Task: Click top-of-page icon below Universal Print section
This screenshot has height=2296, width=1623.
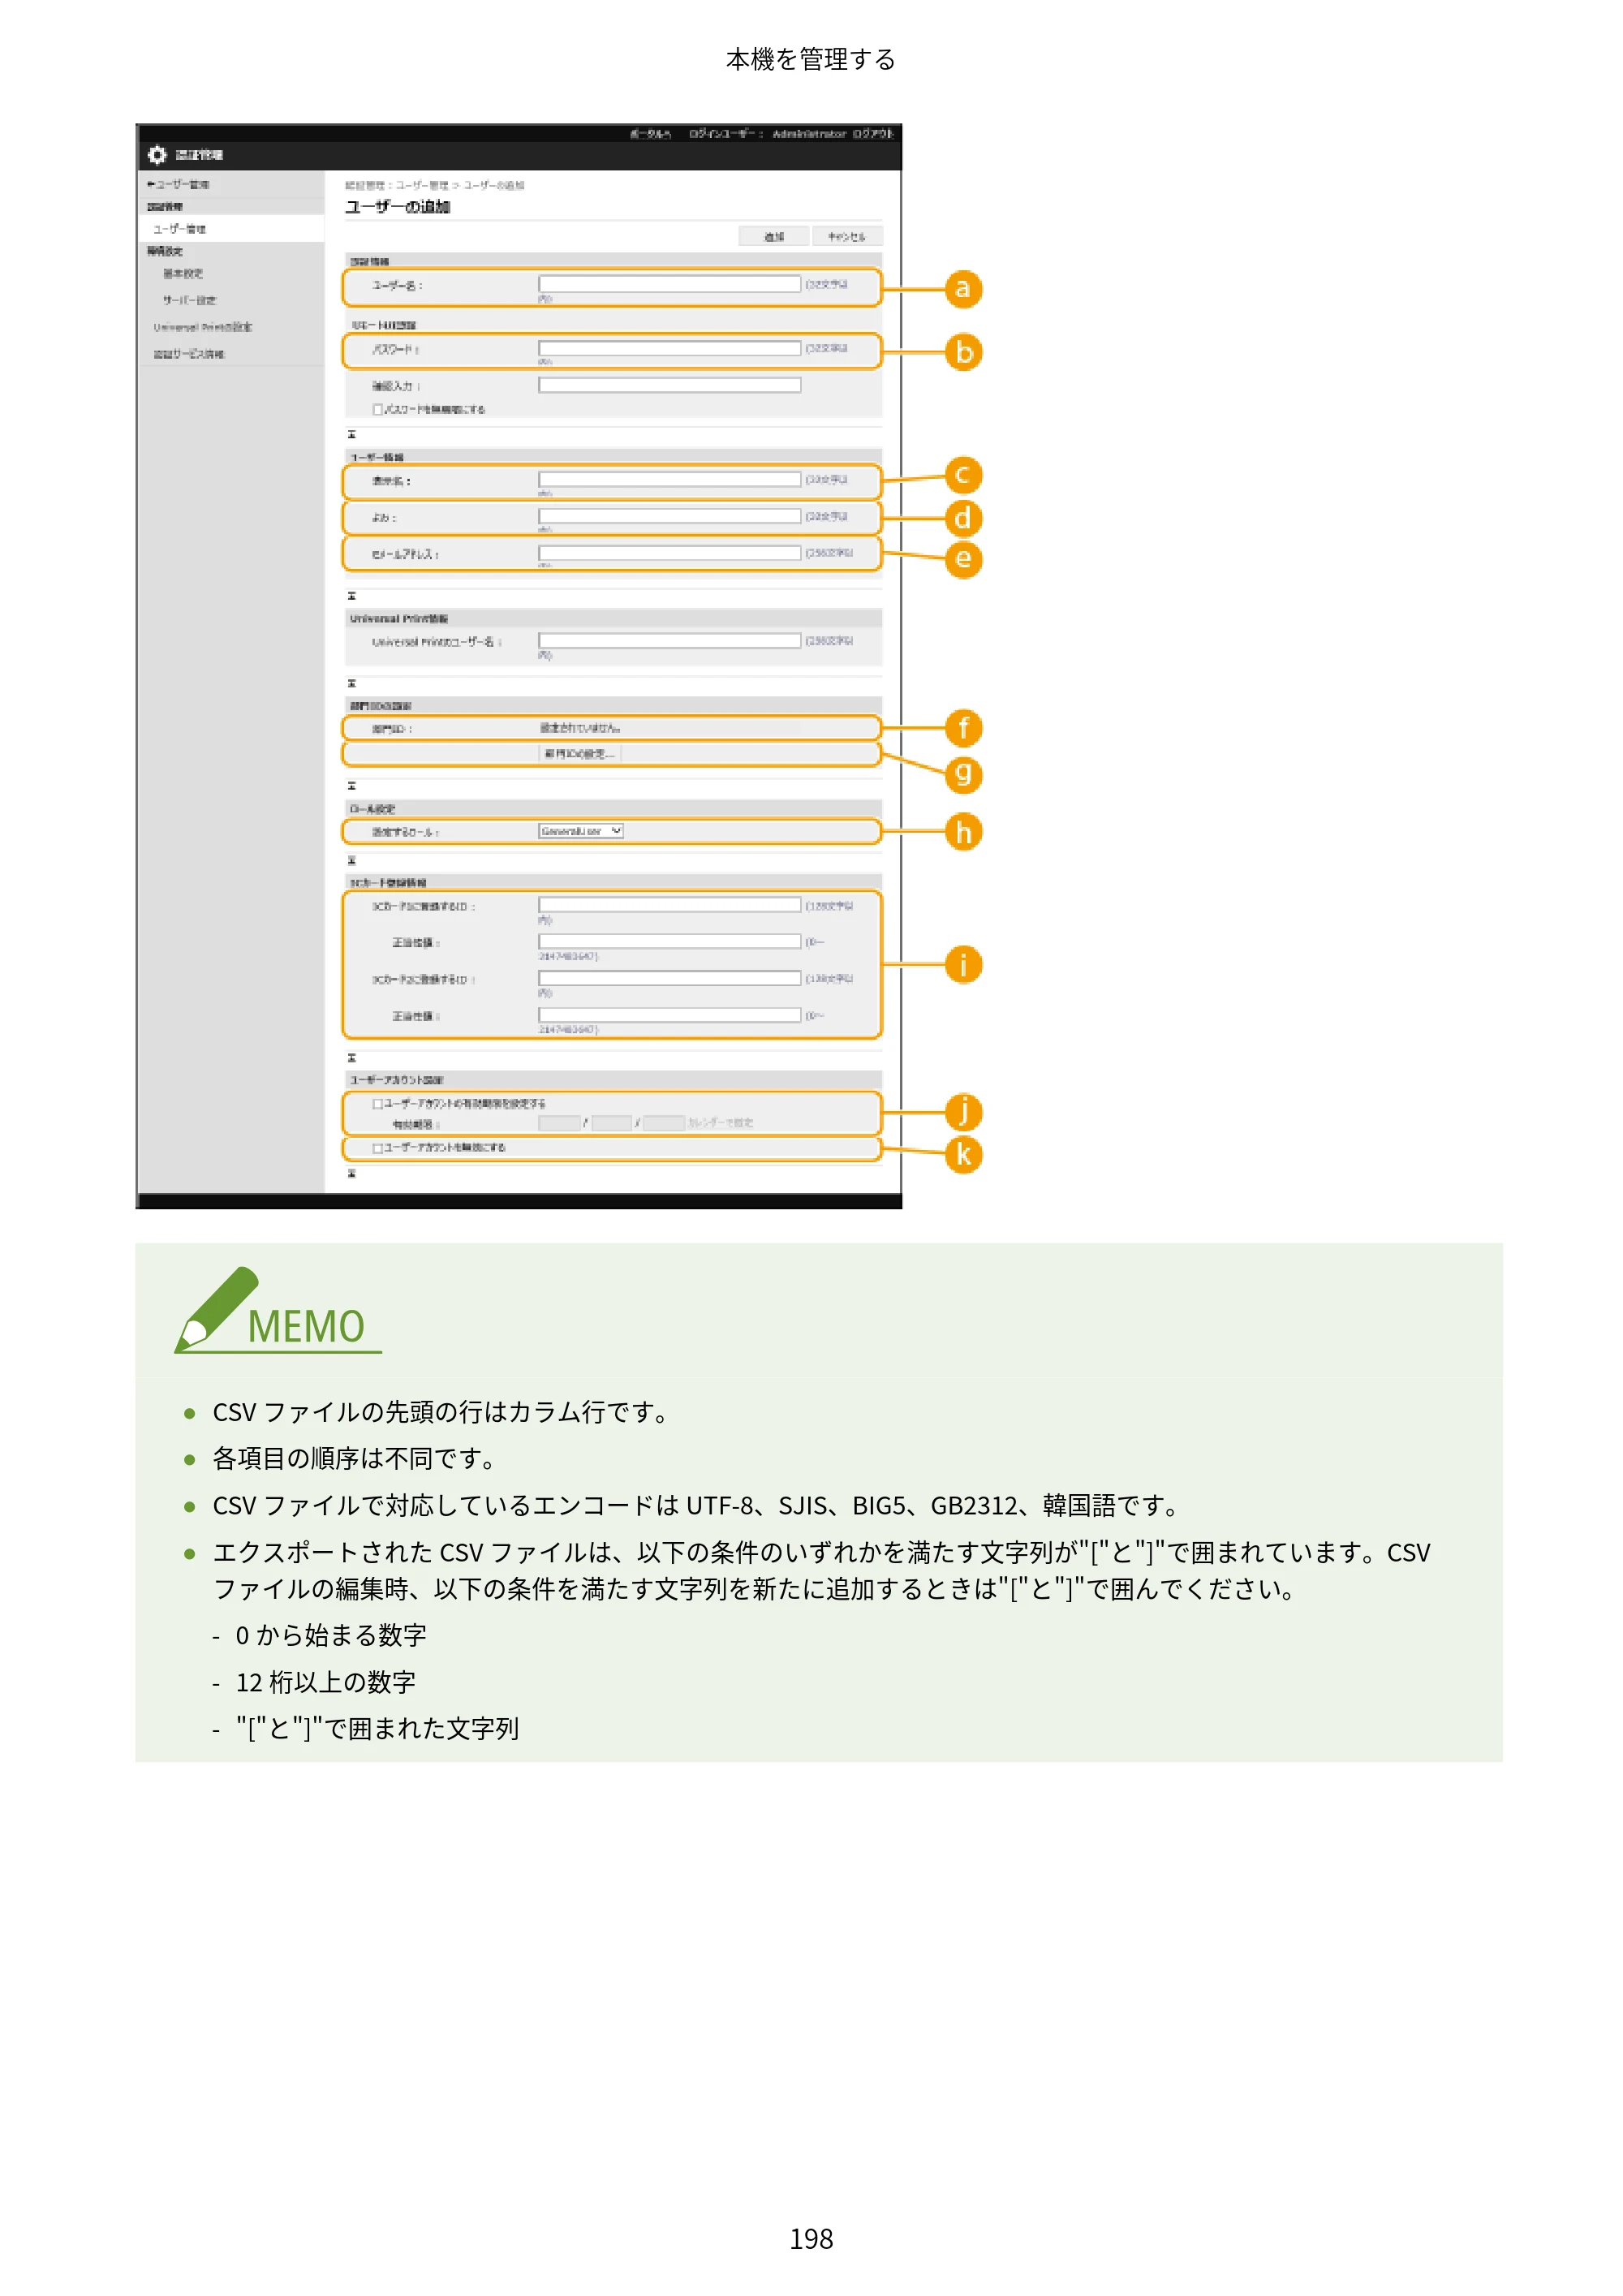Action: 351,684
